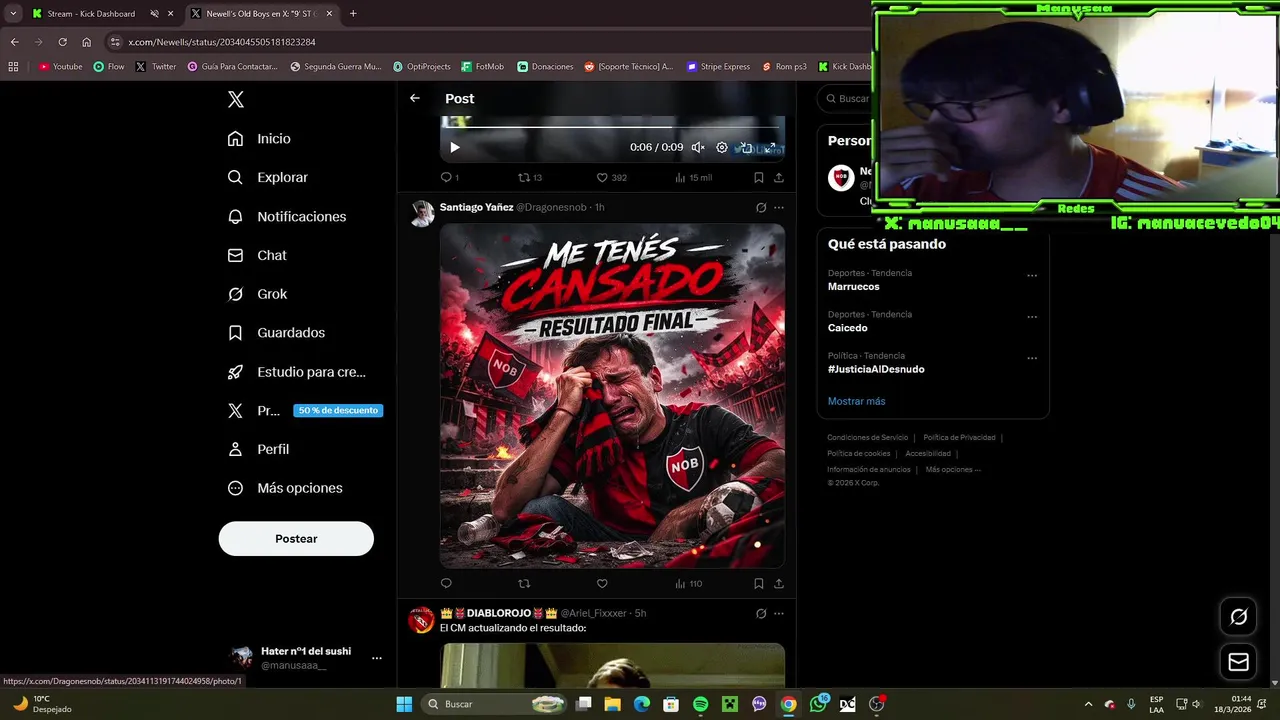Viewport: 1280px width, 720px height.
Task: Open video settings gear
Action: point(722,147)
